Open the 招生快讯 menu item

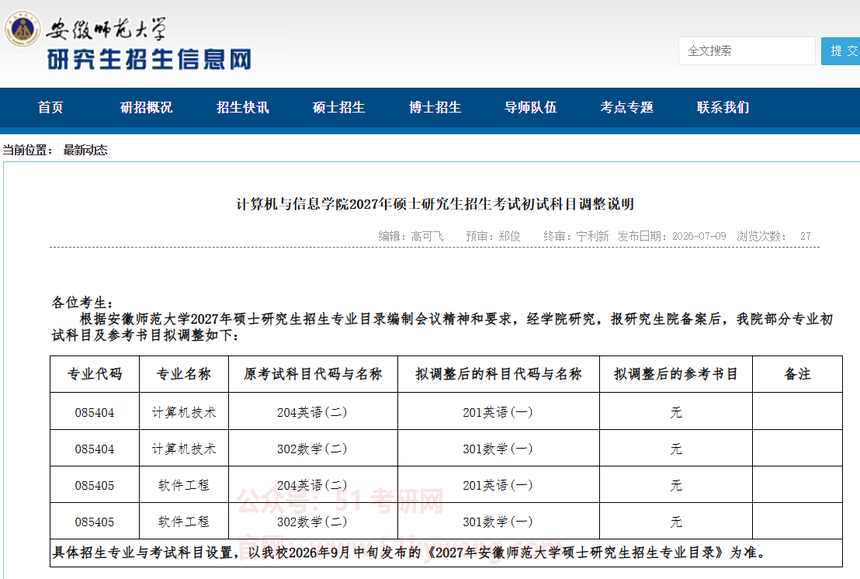(x=242, y=107)
